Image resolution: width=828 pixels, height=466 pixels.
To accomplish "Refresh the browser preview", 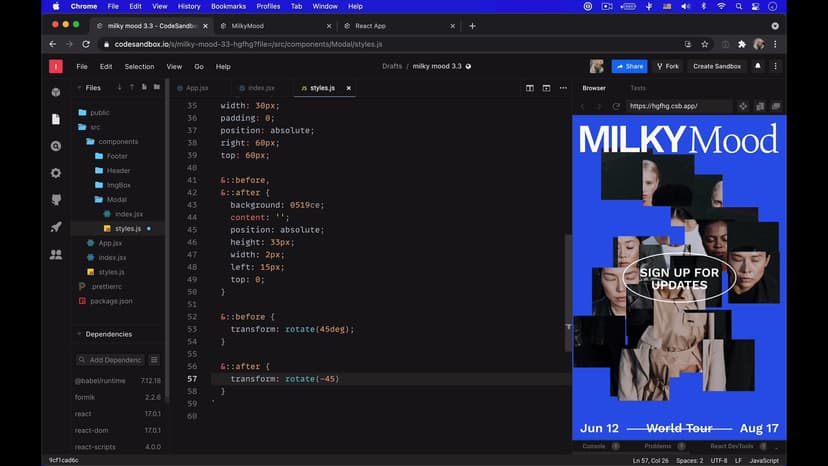I will (x=616, y=106).
